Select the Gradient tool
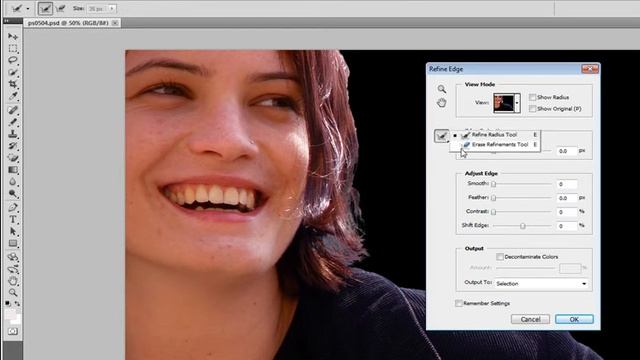Viewport: 640px width, 360px height. [x=13, y=170]
